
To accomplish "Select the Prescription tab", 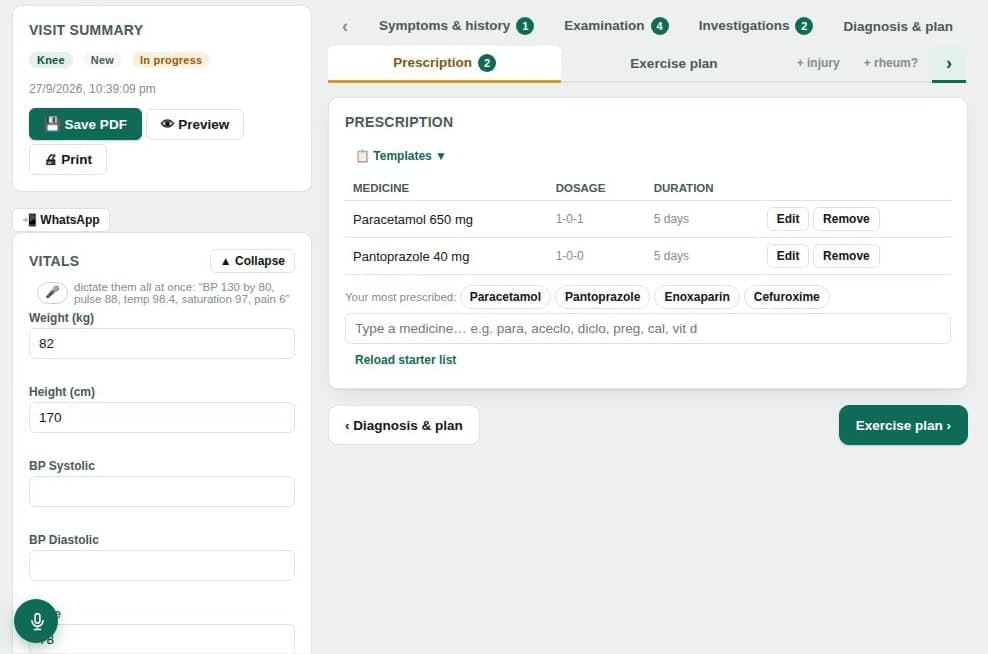I will point(444,63).
